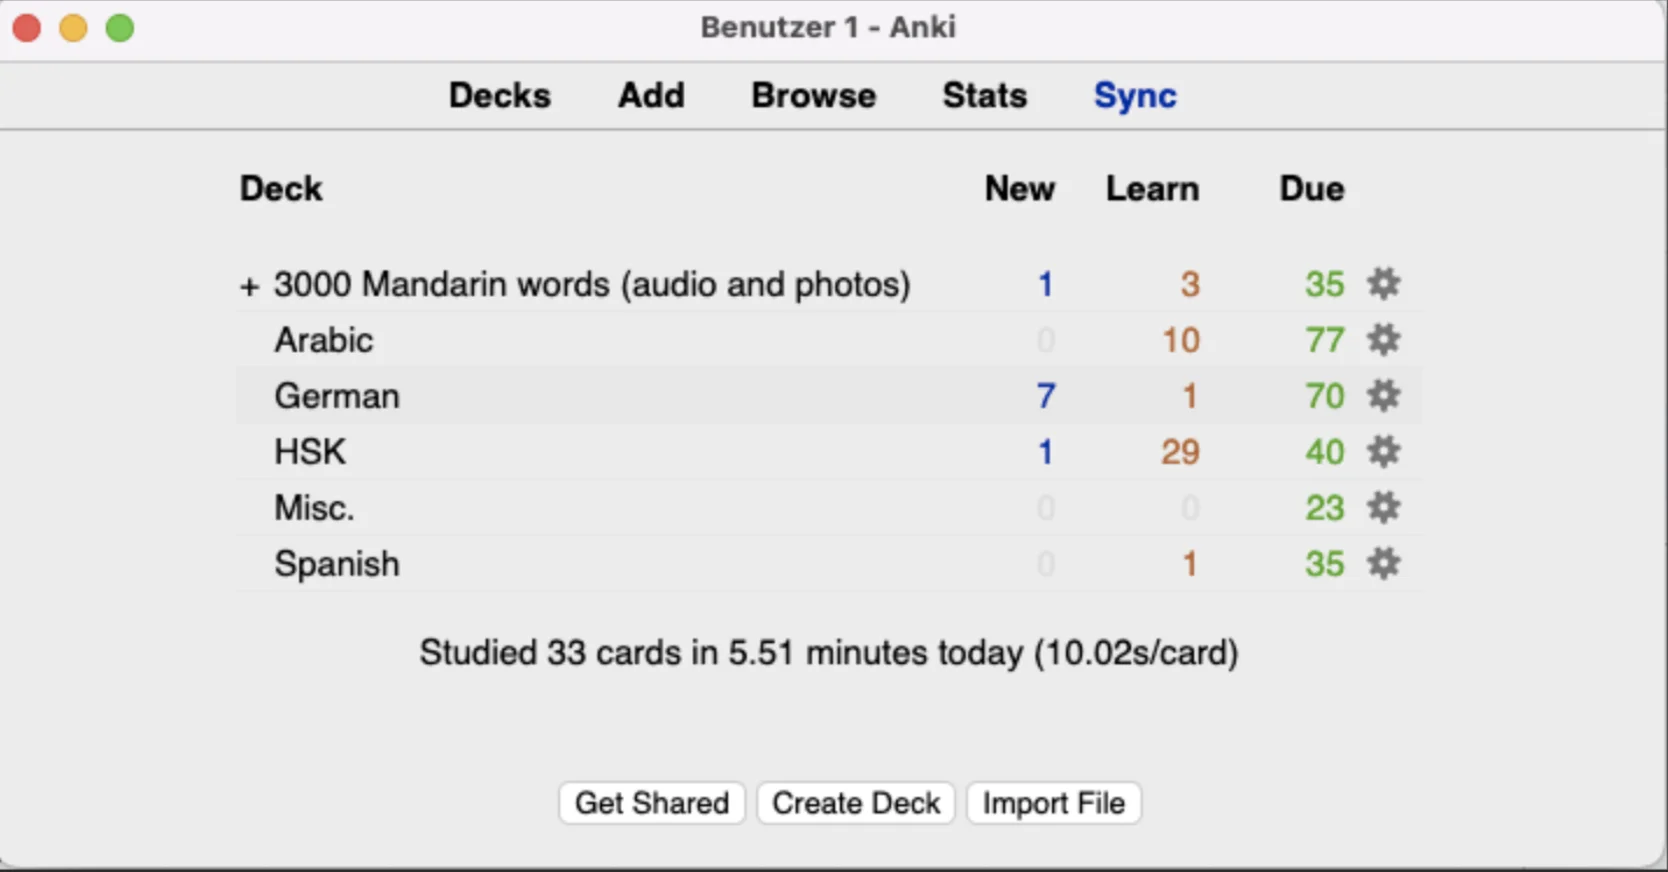Click the gear icon next to Arabic
1668x872 pixels.
pyautogui.click(x=1383, y=340)
